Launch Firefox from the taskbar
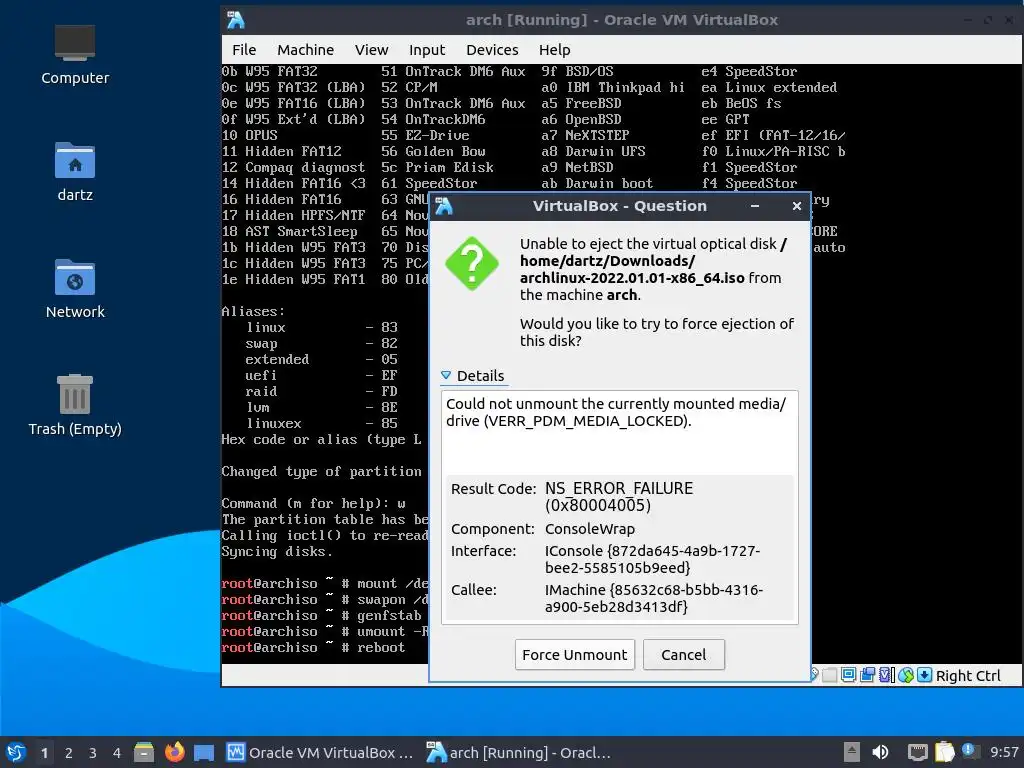Image resolution: width=1024 pixels, height=768 pixels. click(x=174, y=752)
